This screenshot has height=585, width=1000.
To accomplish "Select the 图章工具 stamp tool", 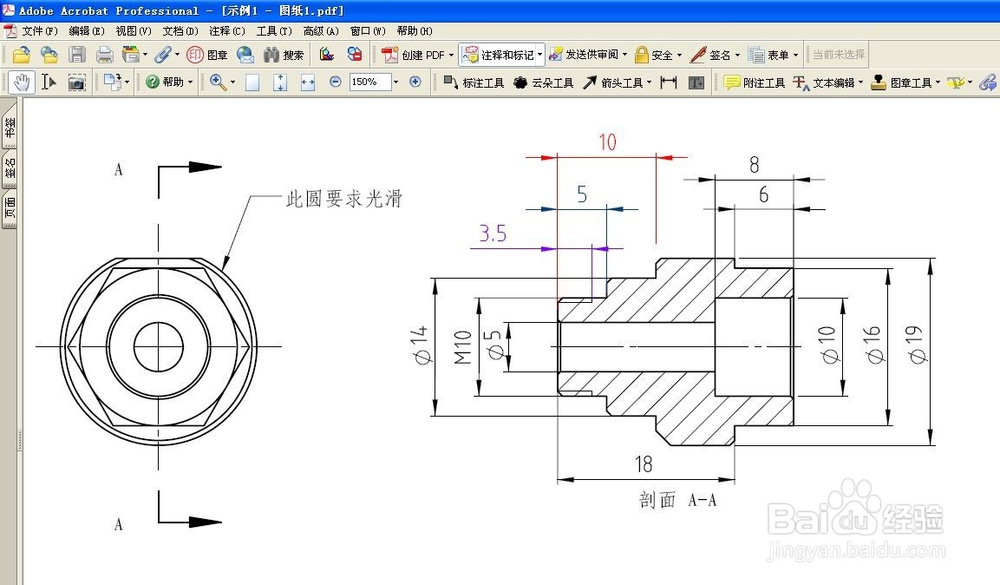I will pyautogui.click(x=901, y=82).
